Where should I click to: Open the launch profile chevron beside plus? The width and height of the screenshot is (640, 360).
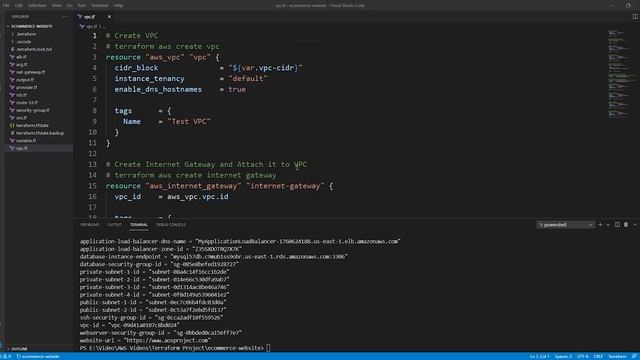point(608,225)
